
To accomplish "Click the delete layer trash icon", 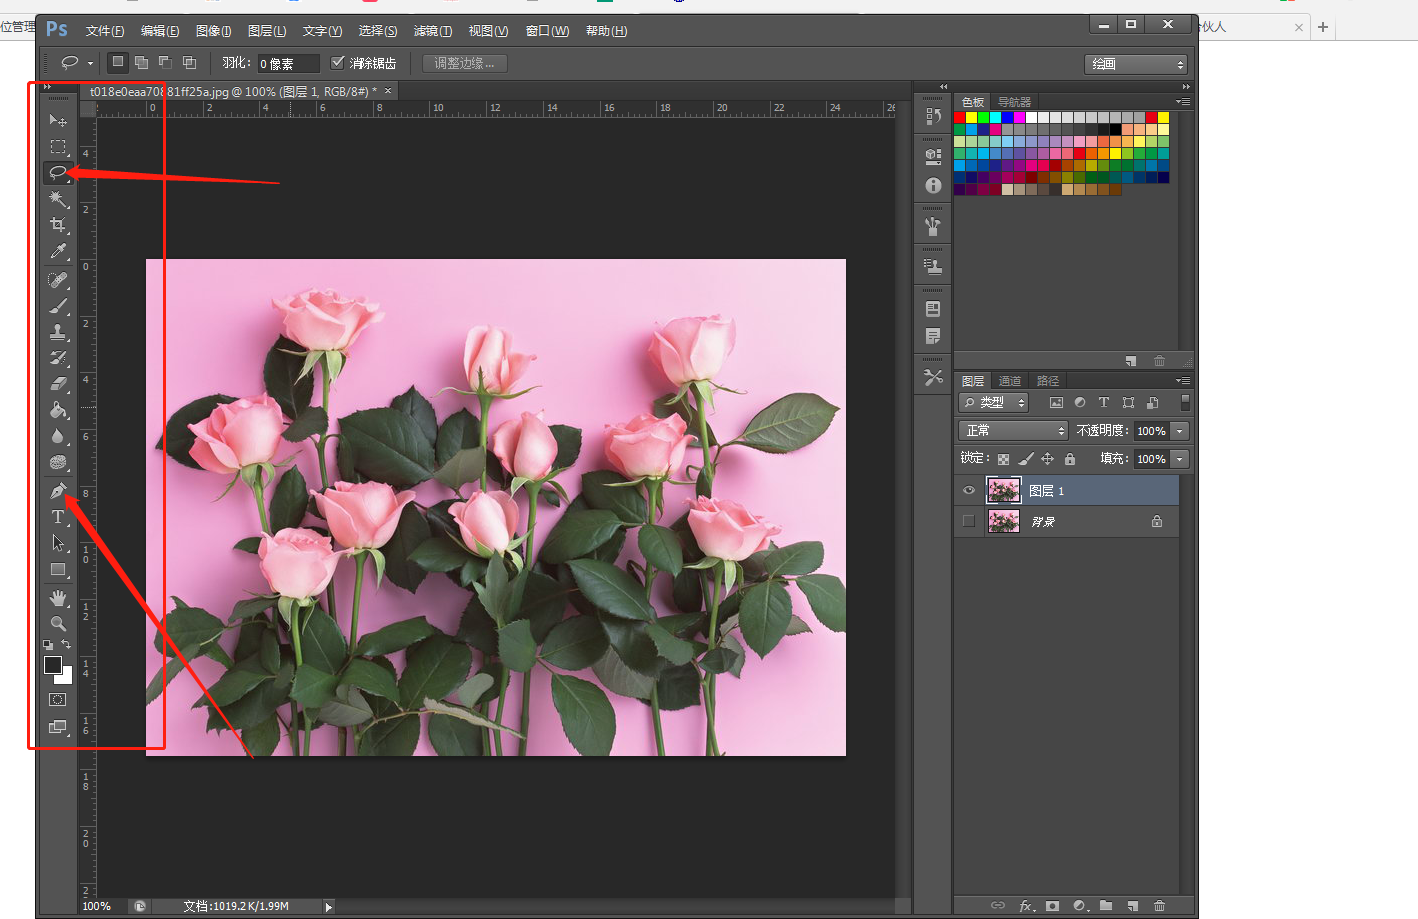I will pos(1160,906).
